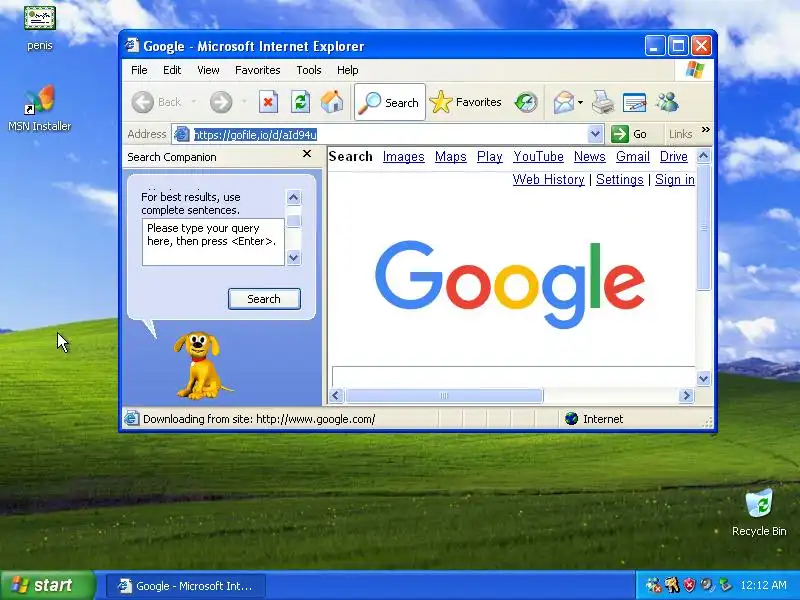Image resolution: width=800 pixels, height=600 pixels.
Task: Open the Maps link on Google
Action: tap(451, 157)
